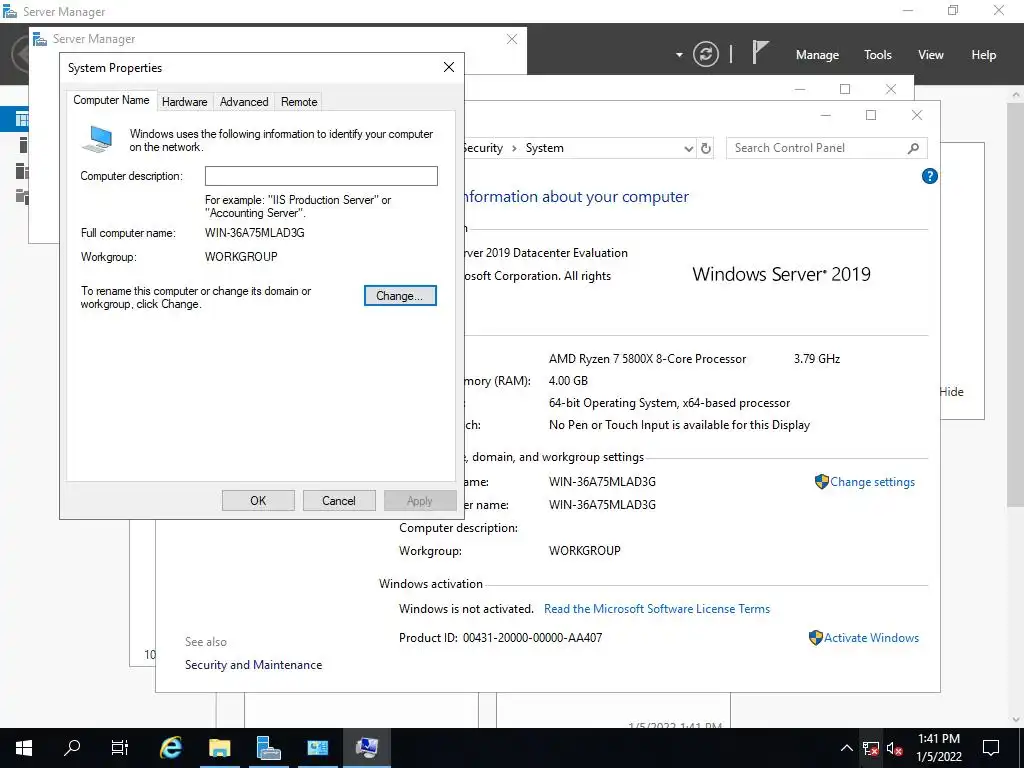Viewport: 1024px width, 768px height.
Task: Expand the Control Panel address bar dropdown
Action: click(x=688, y=148)
